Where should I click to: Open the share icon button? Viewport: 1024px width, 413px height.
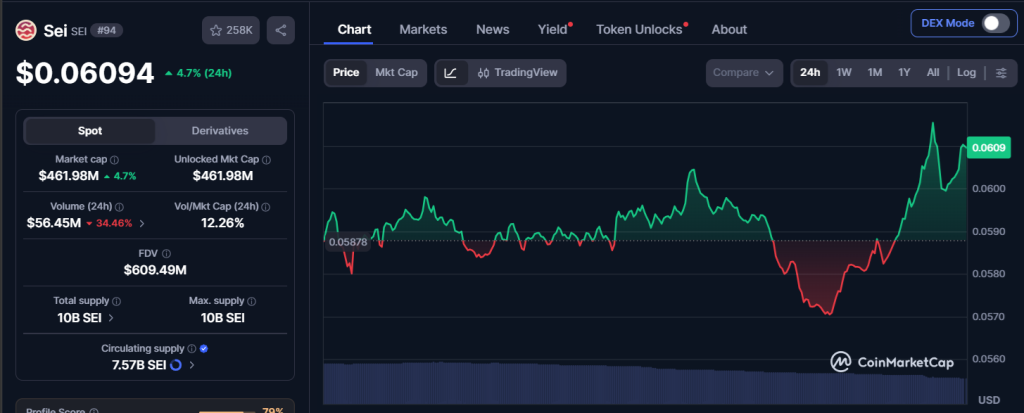pyautogui.click(x=281, y=30)
